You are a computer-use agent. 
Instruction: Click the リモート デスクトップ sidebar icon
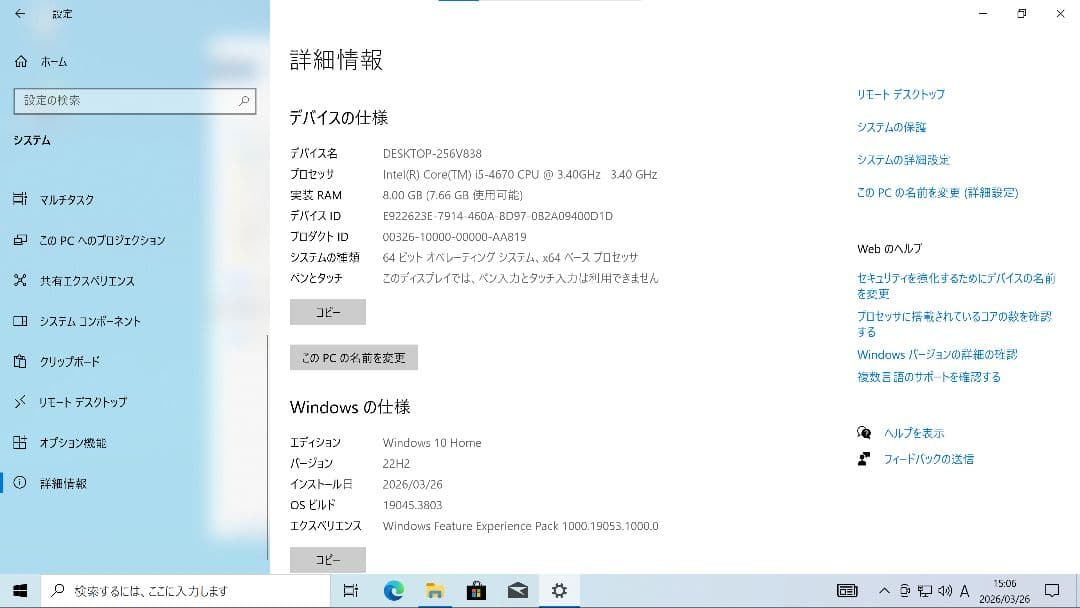[20, 401]
